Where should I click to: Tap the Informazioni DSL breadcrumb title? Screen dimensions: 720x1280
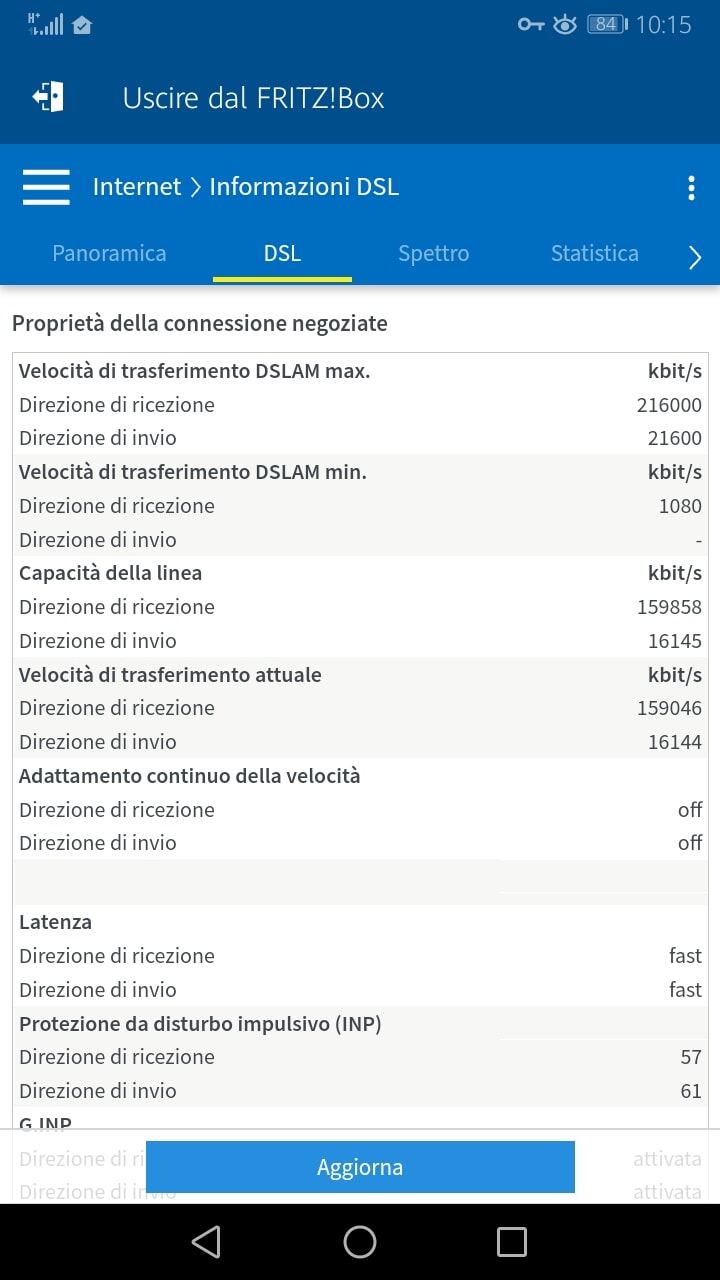tap(304, 187)
